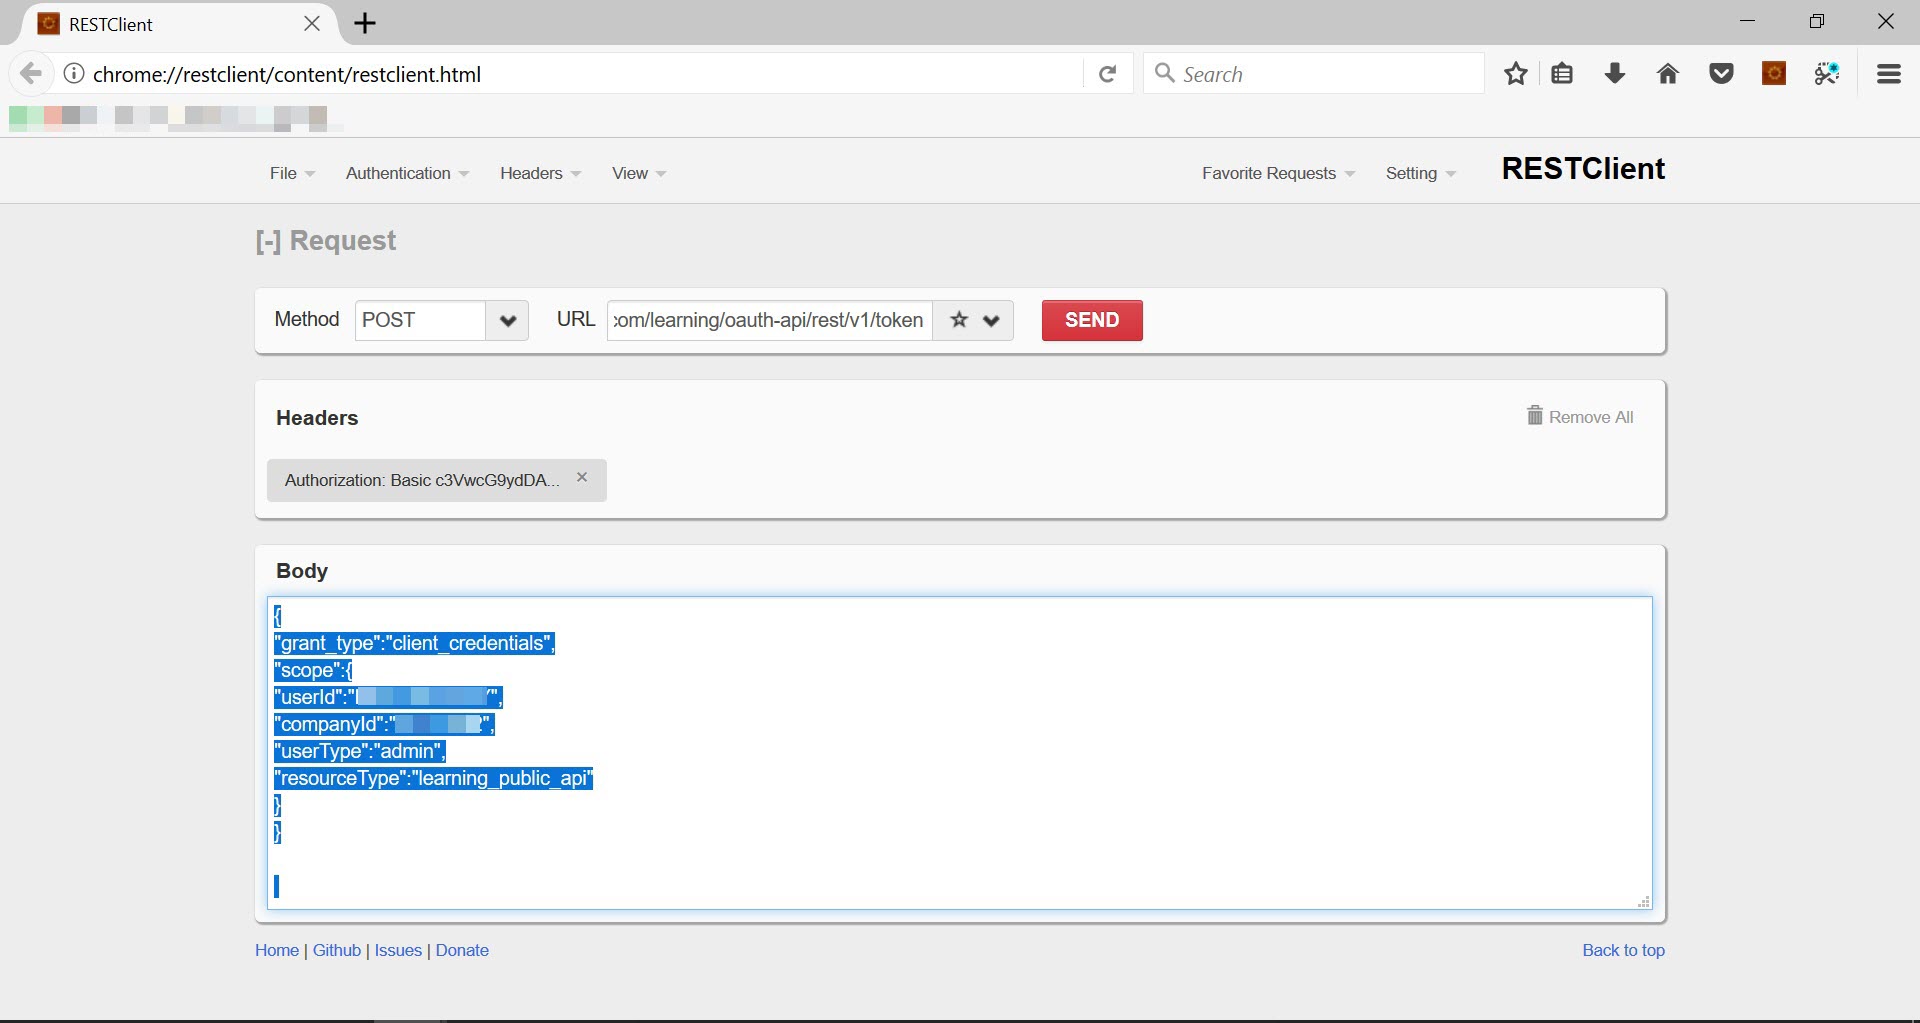
Task: Favorite the URL with the star icon
Action: click(x=959, y=320)
